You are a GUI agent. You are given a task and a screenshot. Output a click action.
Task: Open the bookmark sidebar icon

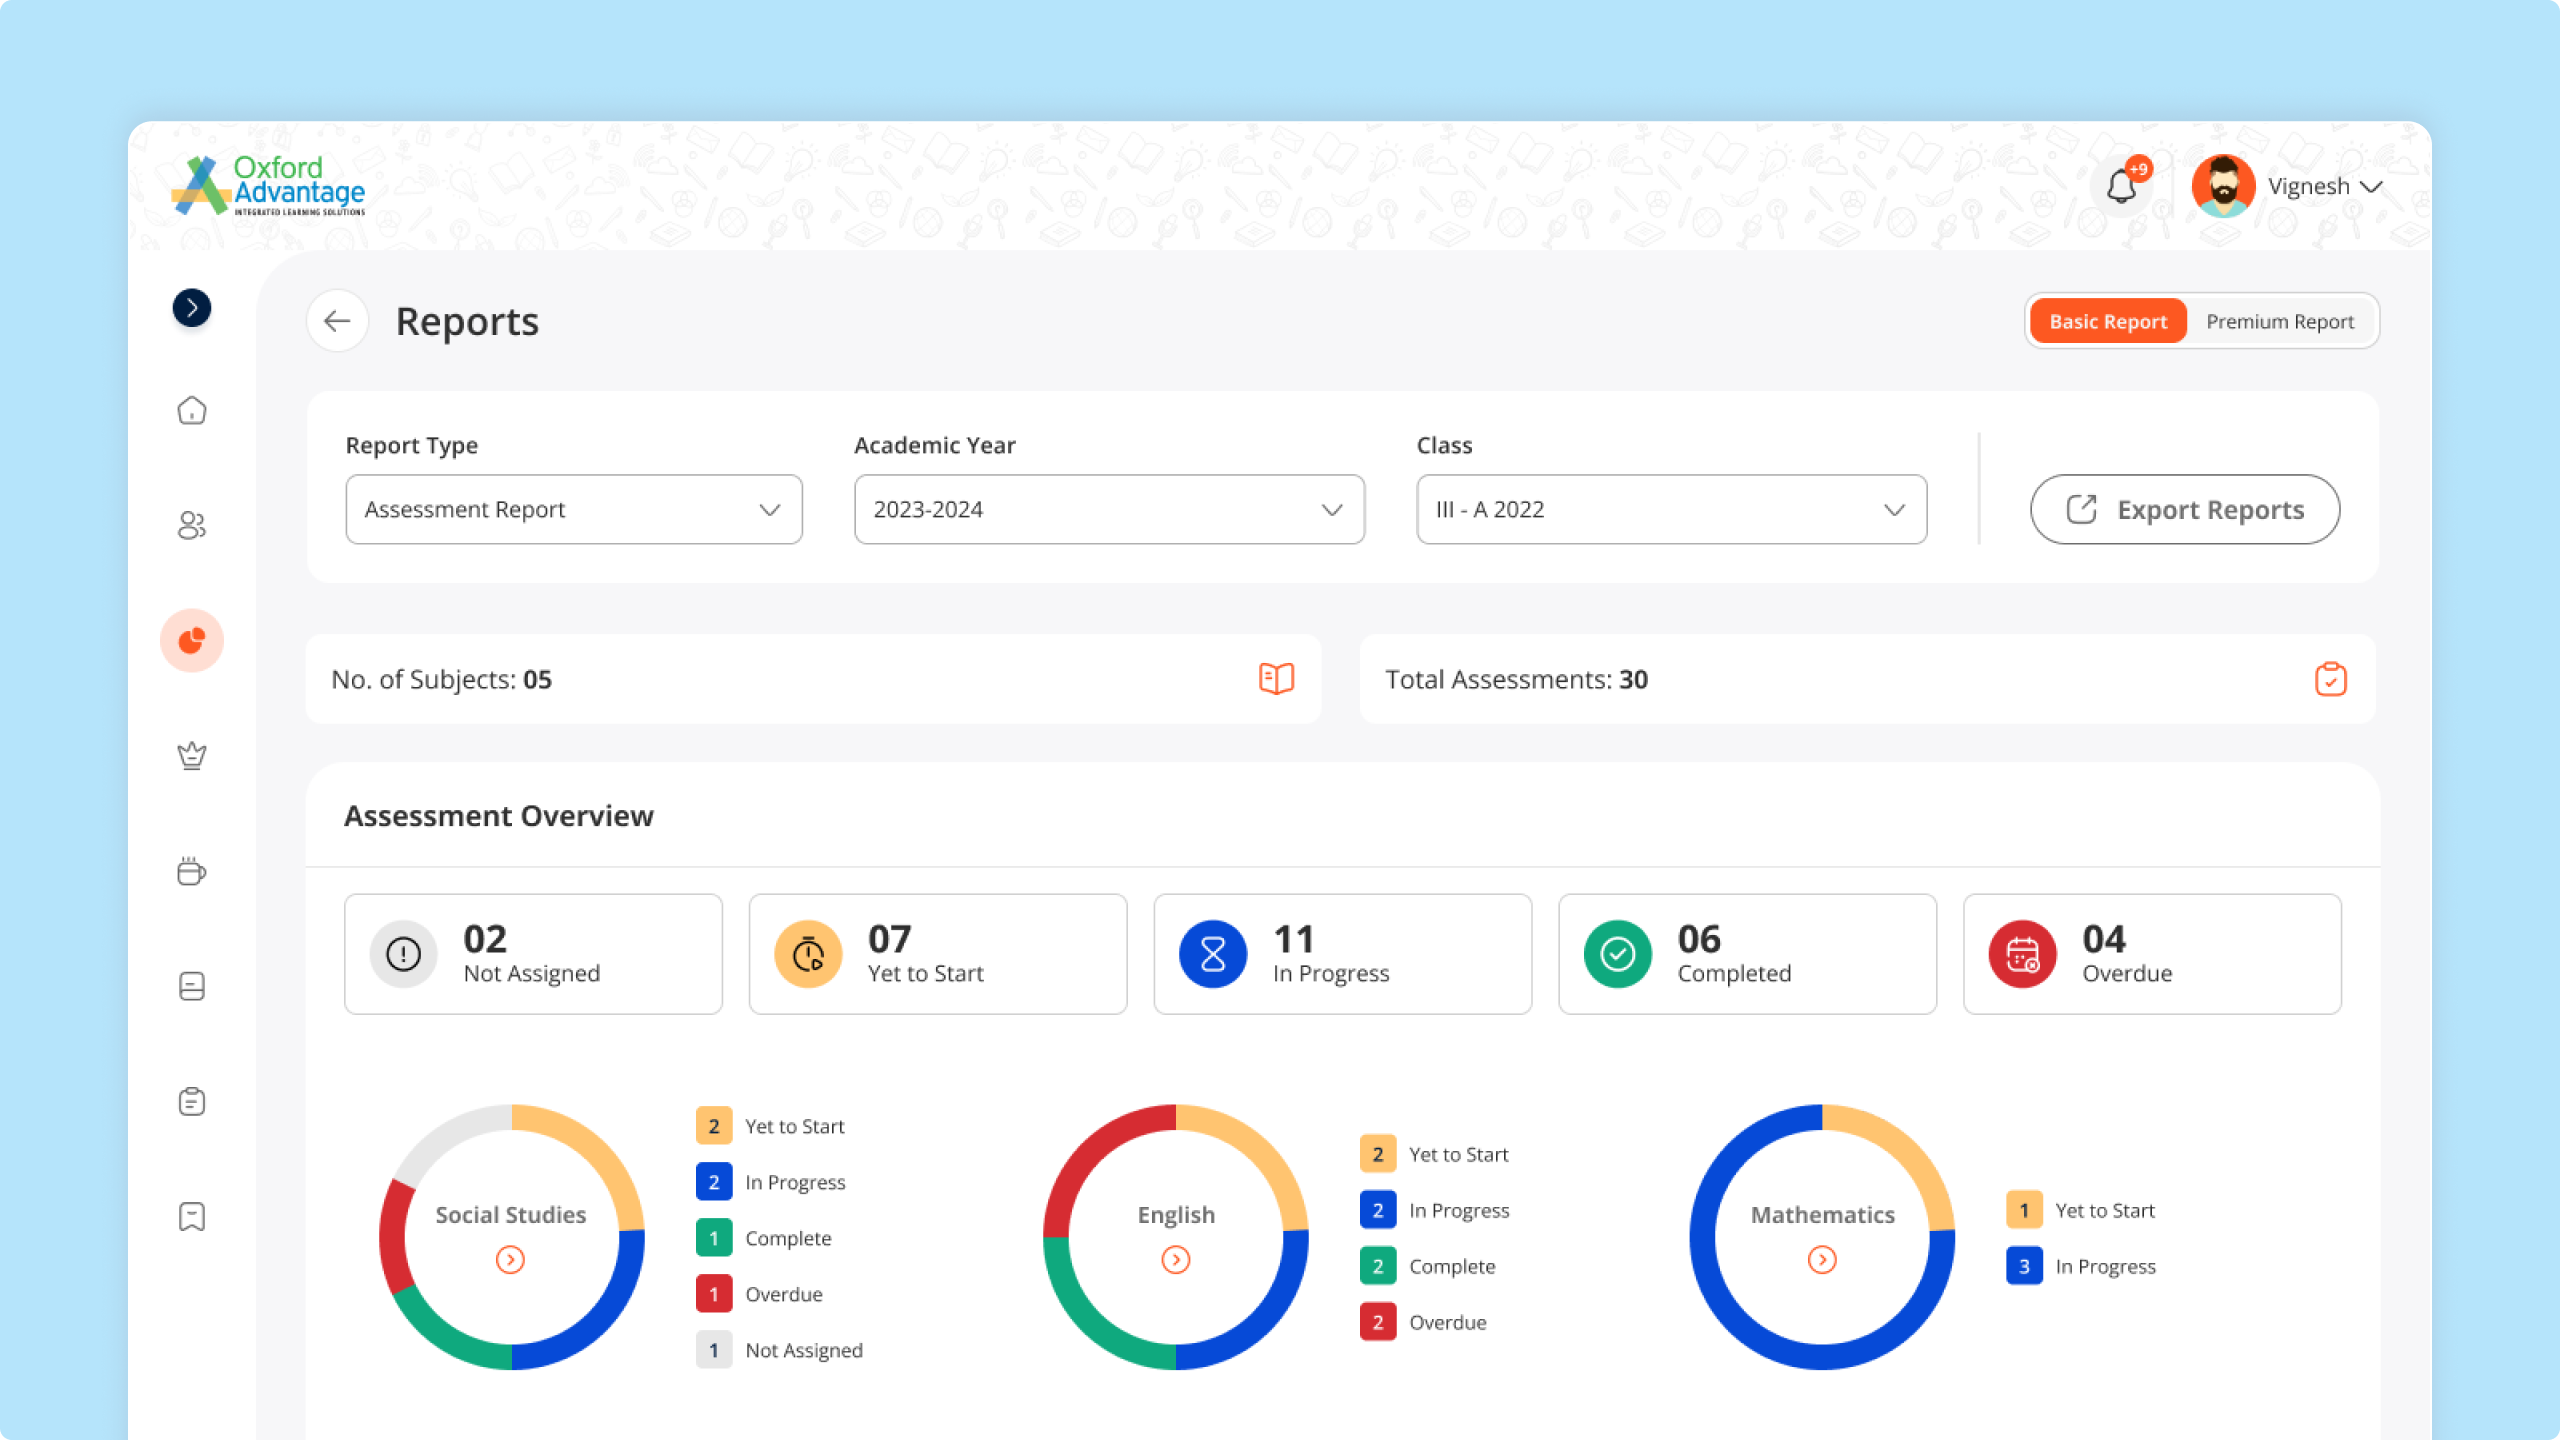tap(192, 1216)
